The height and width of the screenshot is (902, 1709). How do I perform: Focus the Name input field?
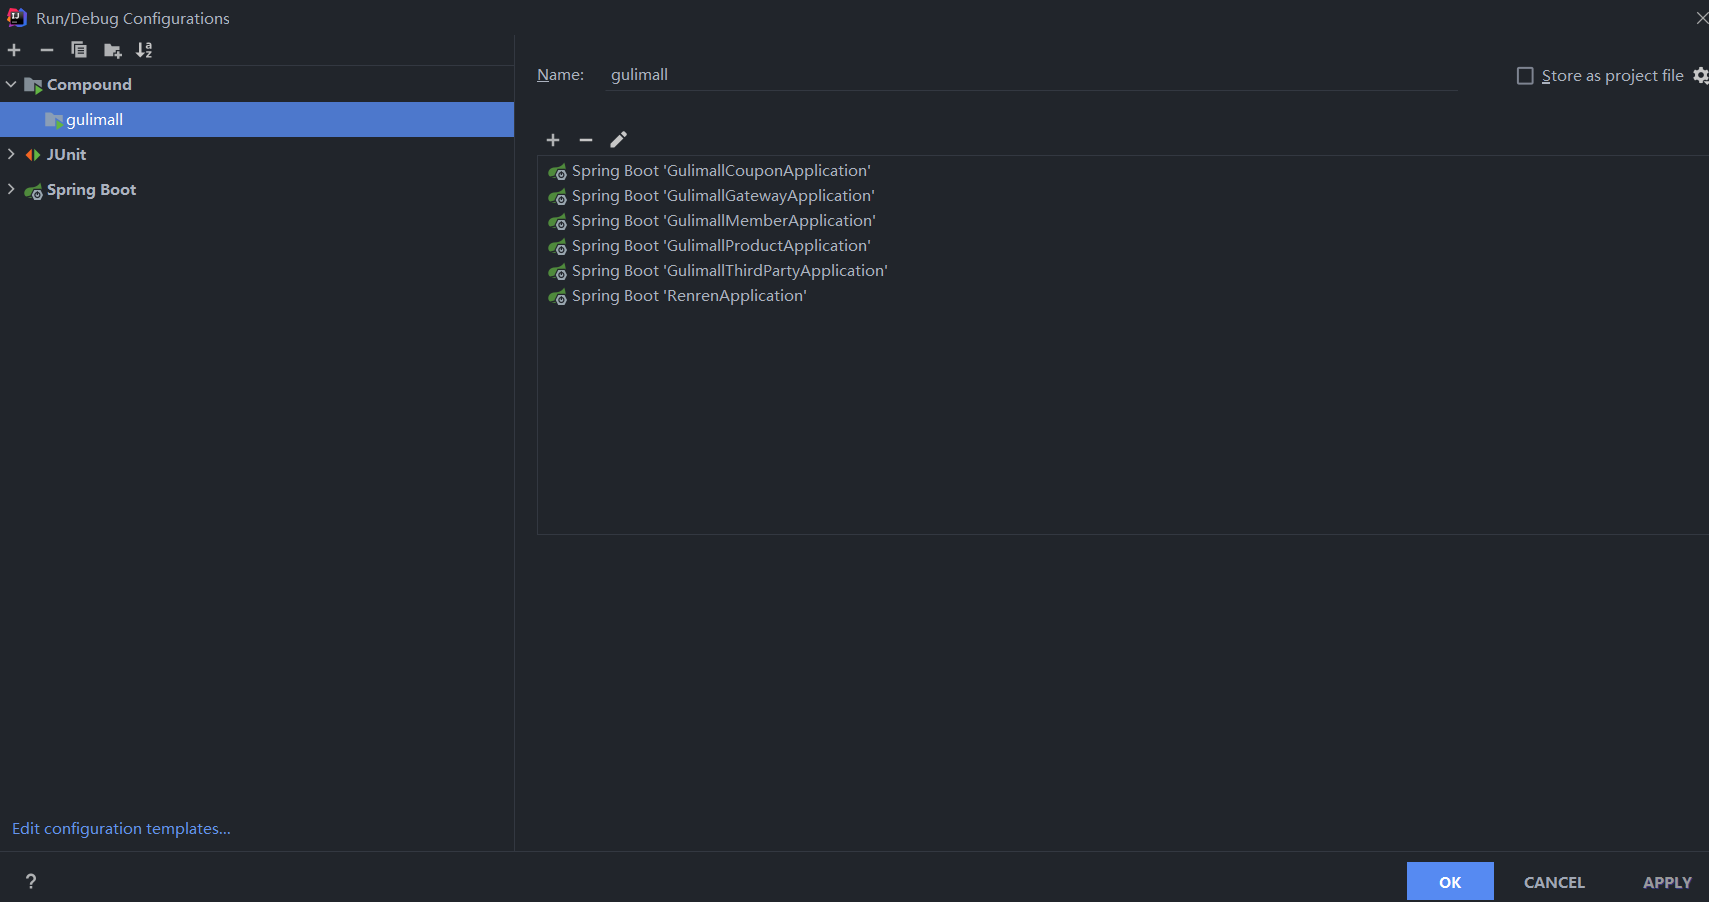(1031, 75)
